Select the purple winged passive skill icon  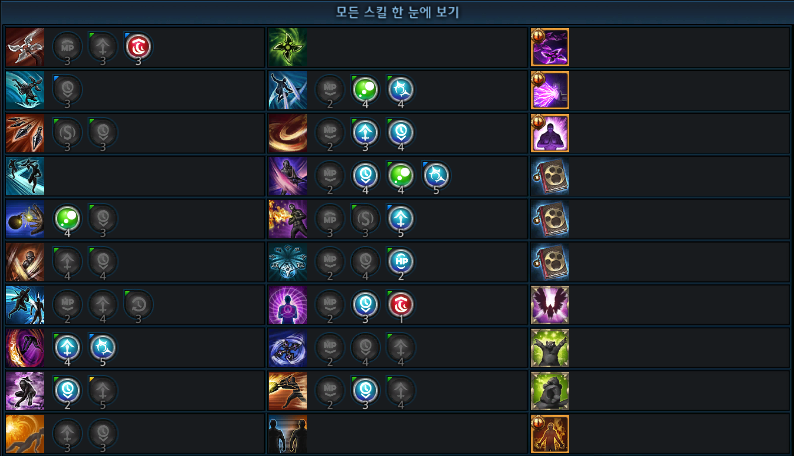point(550,305)
